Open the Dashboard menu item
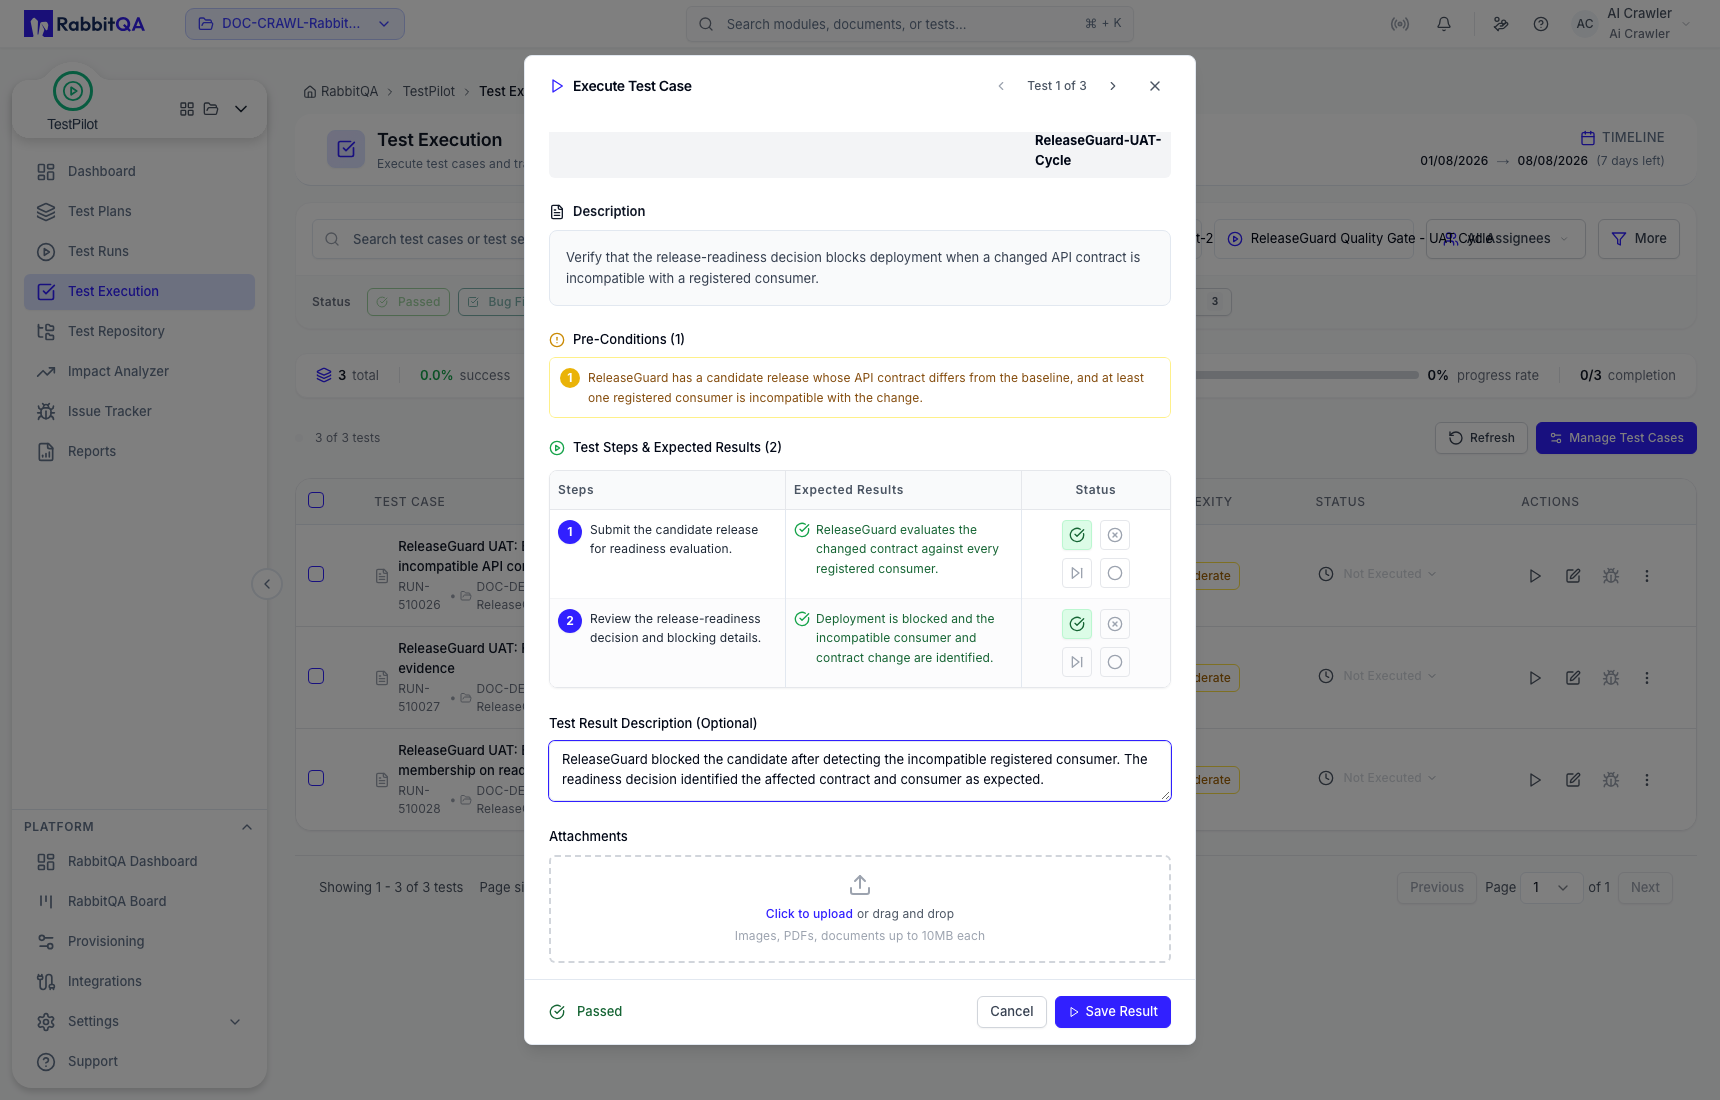The image size is (1720, 1100). pos(139,172)
